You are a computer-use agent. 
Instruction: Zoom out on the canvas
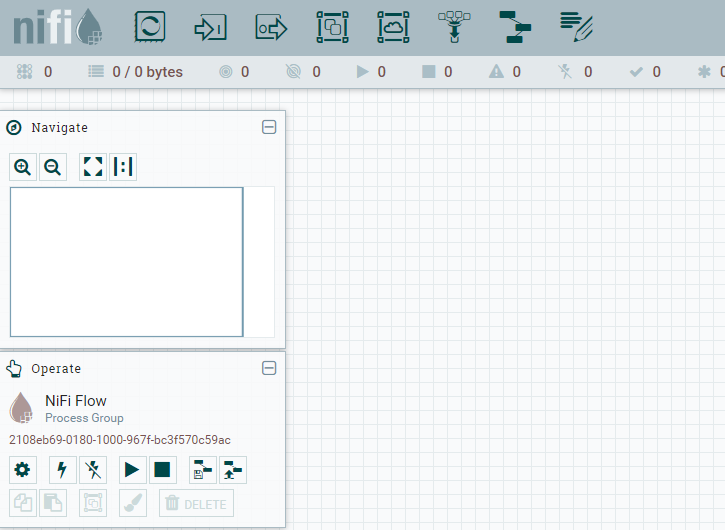coord(53,167)
